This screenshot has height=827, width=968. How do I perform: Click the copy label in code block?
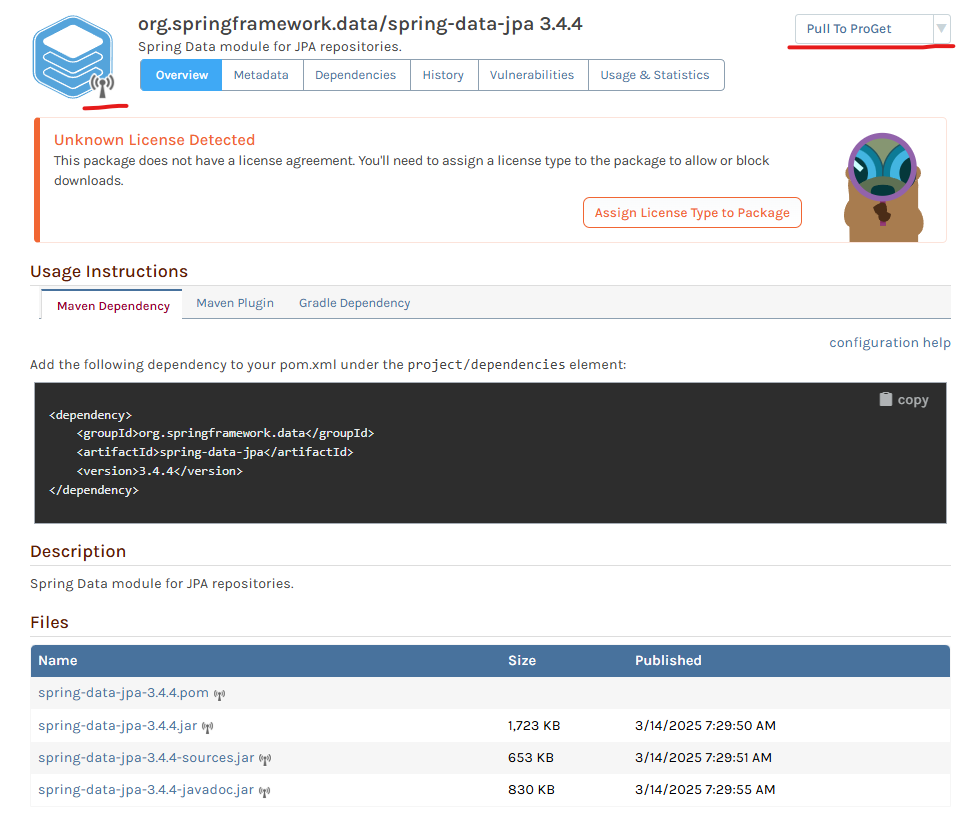pyautogui.click(x=912, y=400)
